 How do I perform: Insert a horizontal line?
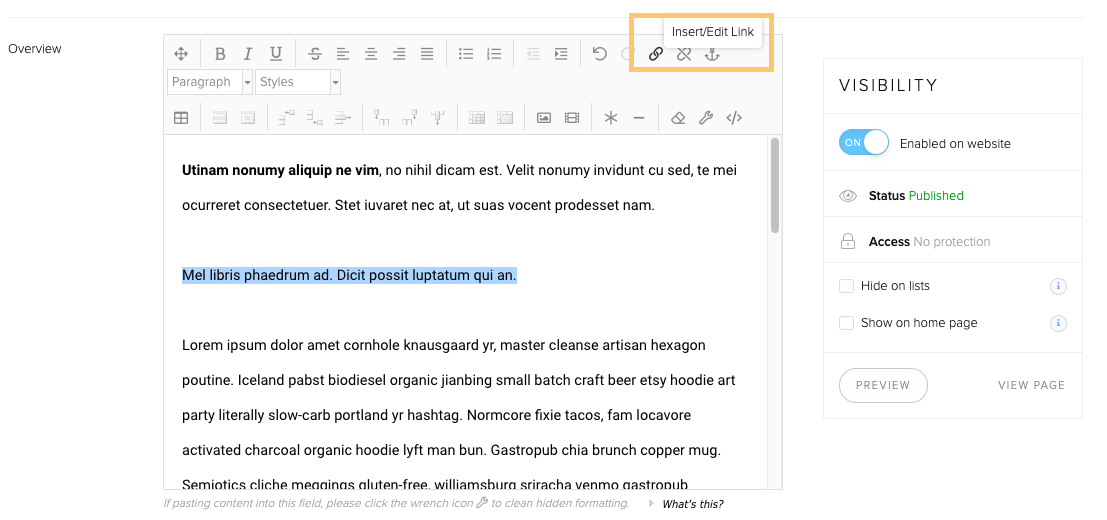639,118
